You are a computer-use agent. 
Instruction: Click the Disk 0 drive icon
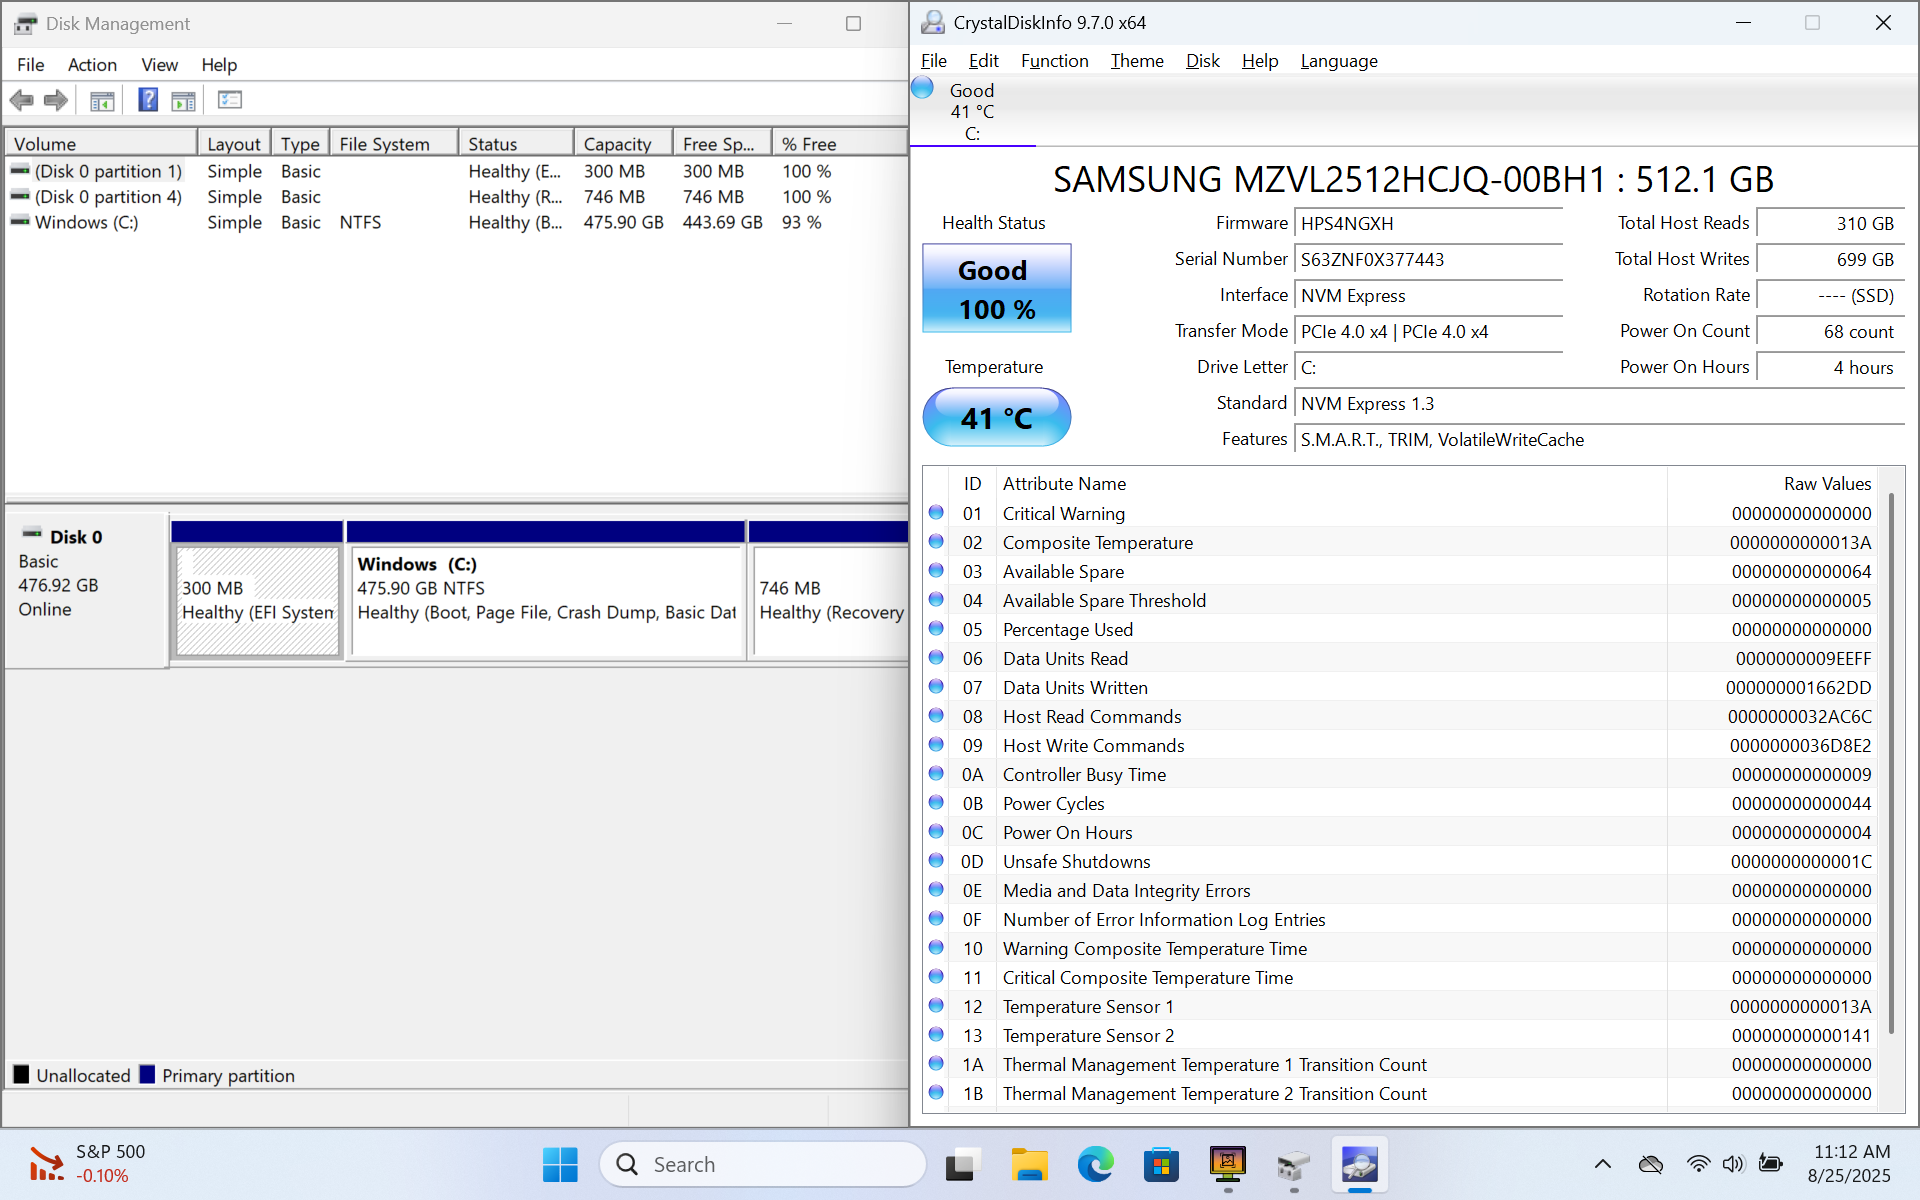(32, 534)
